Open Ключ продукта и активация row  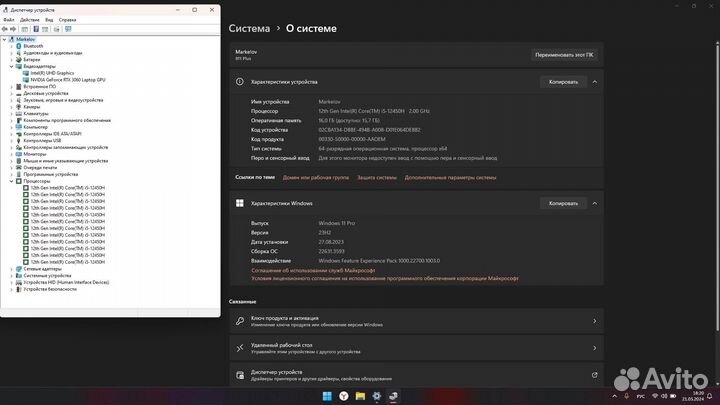(416, 321)
